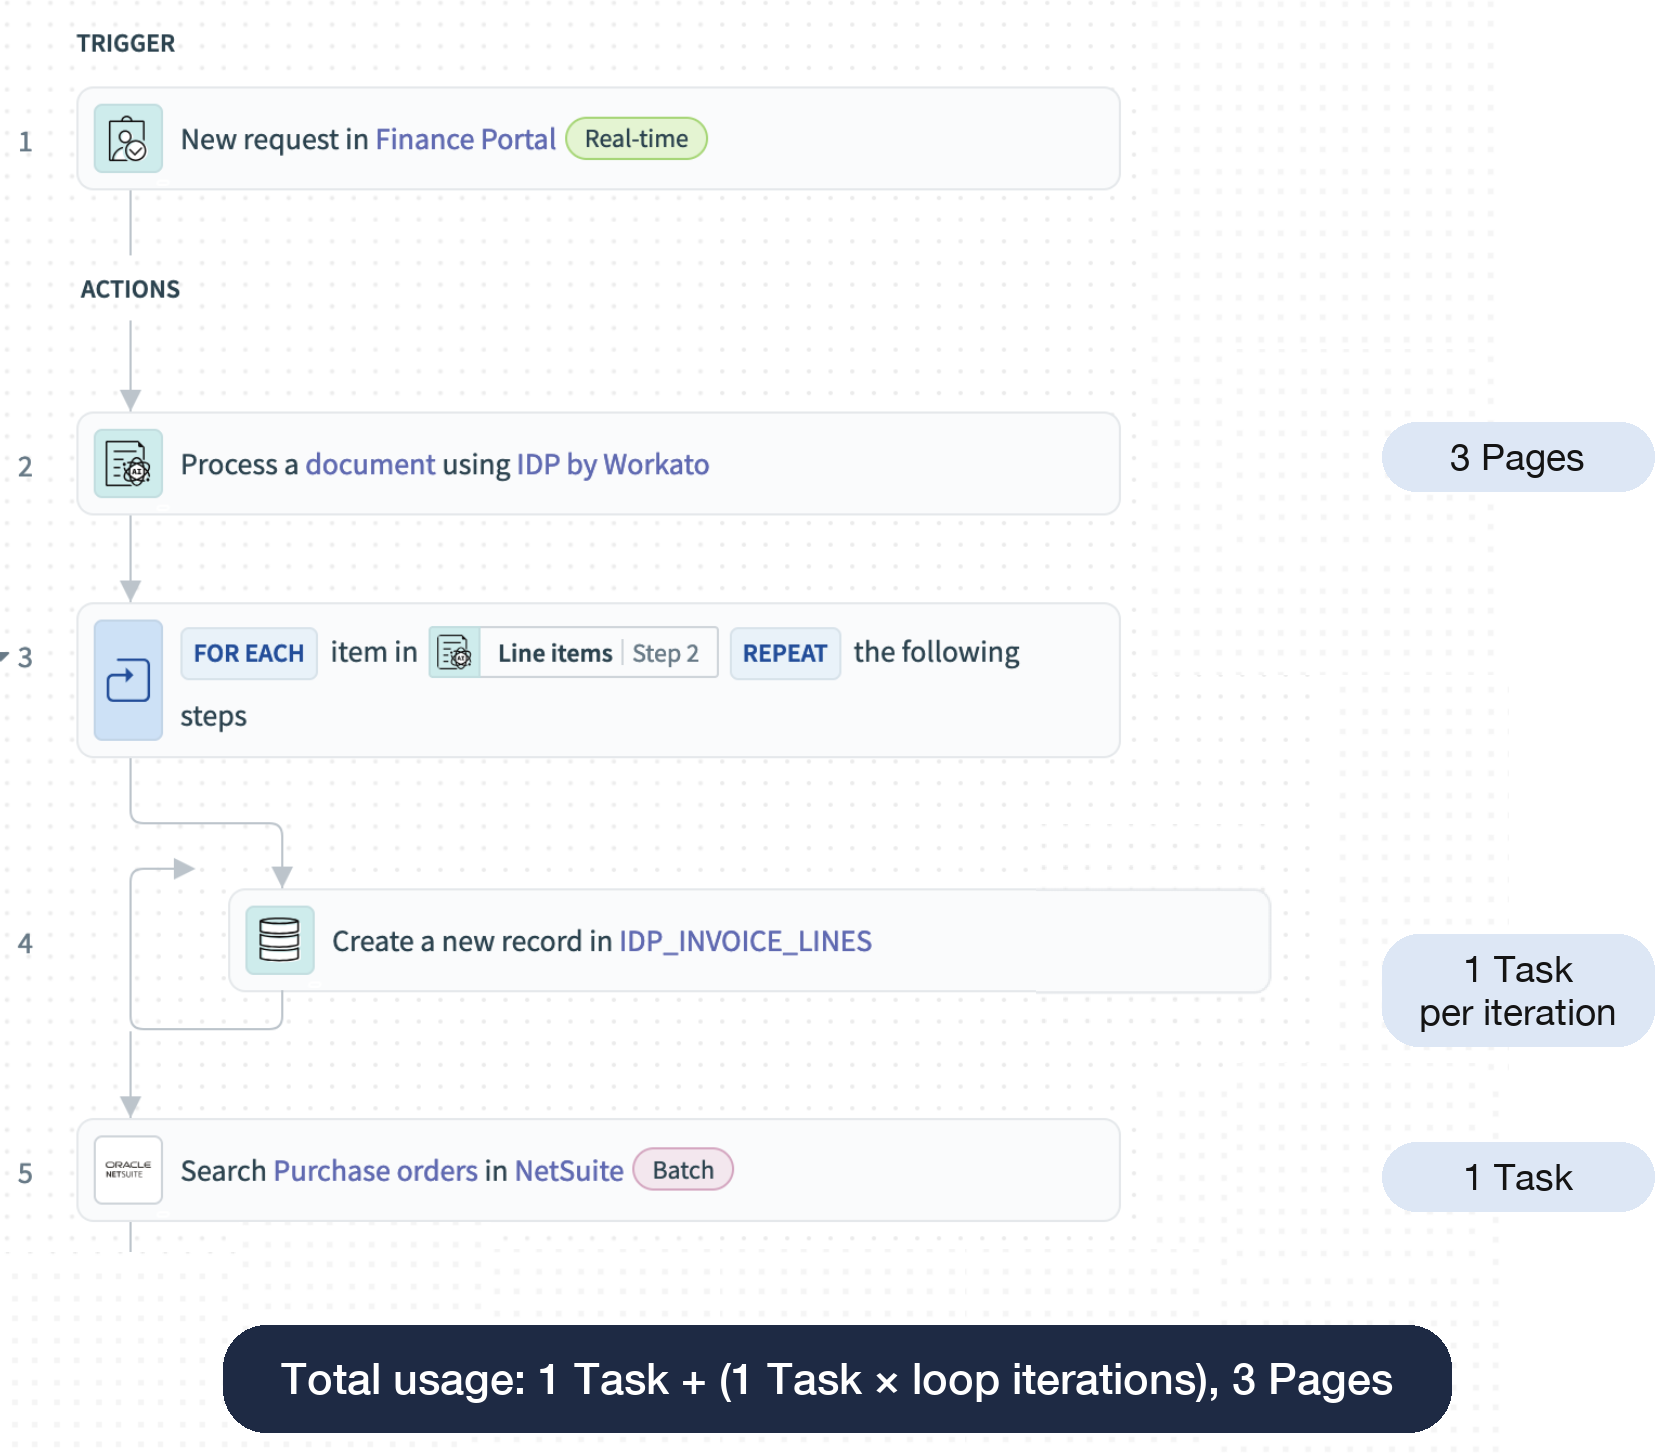The width and height of the screenshot is (1674, 1454).
Task: Click the For Each loop icon
Action: (128, 680)
